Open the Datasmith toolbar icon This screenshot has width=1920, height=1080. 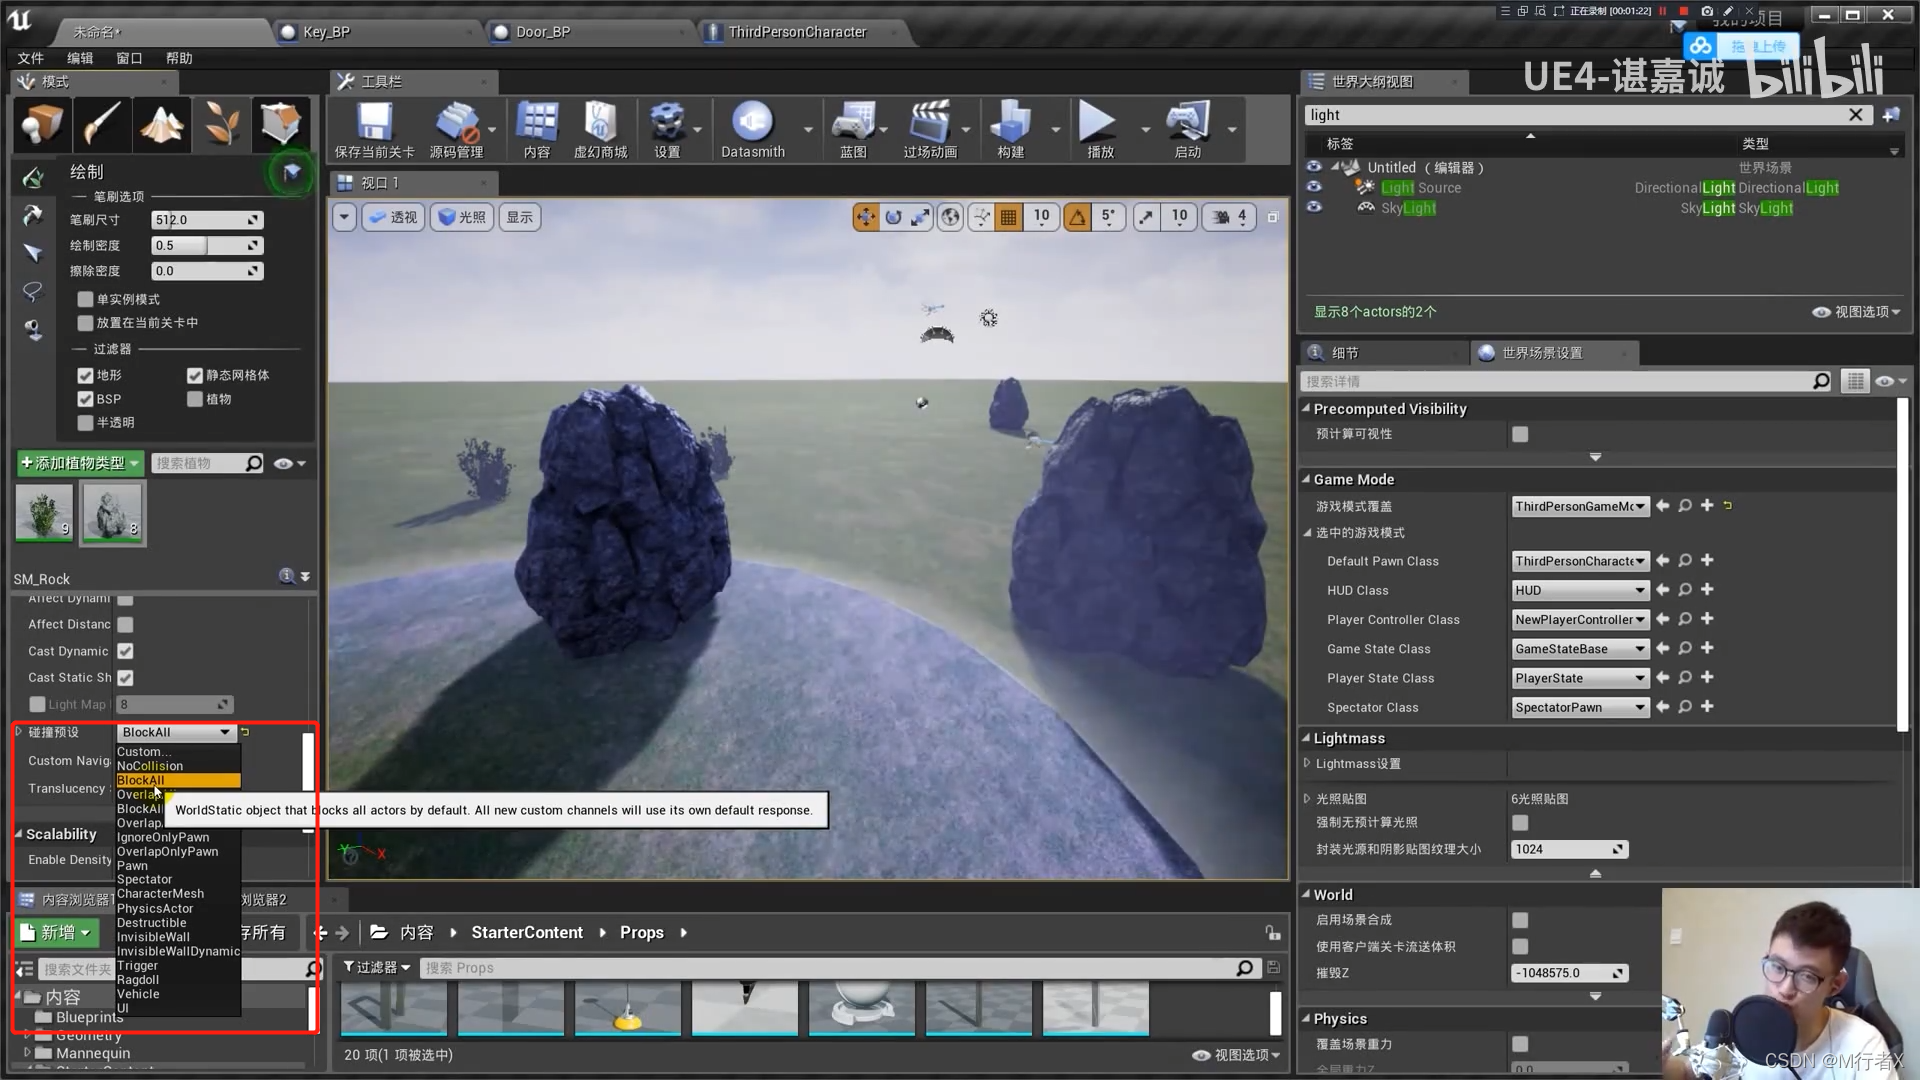[752, 123]
